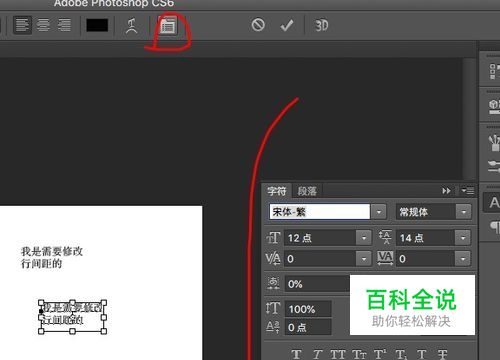Screen dimensions: 500x360
Task: Click the baseline shift icon
Action: pos(273,327)
